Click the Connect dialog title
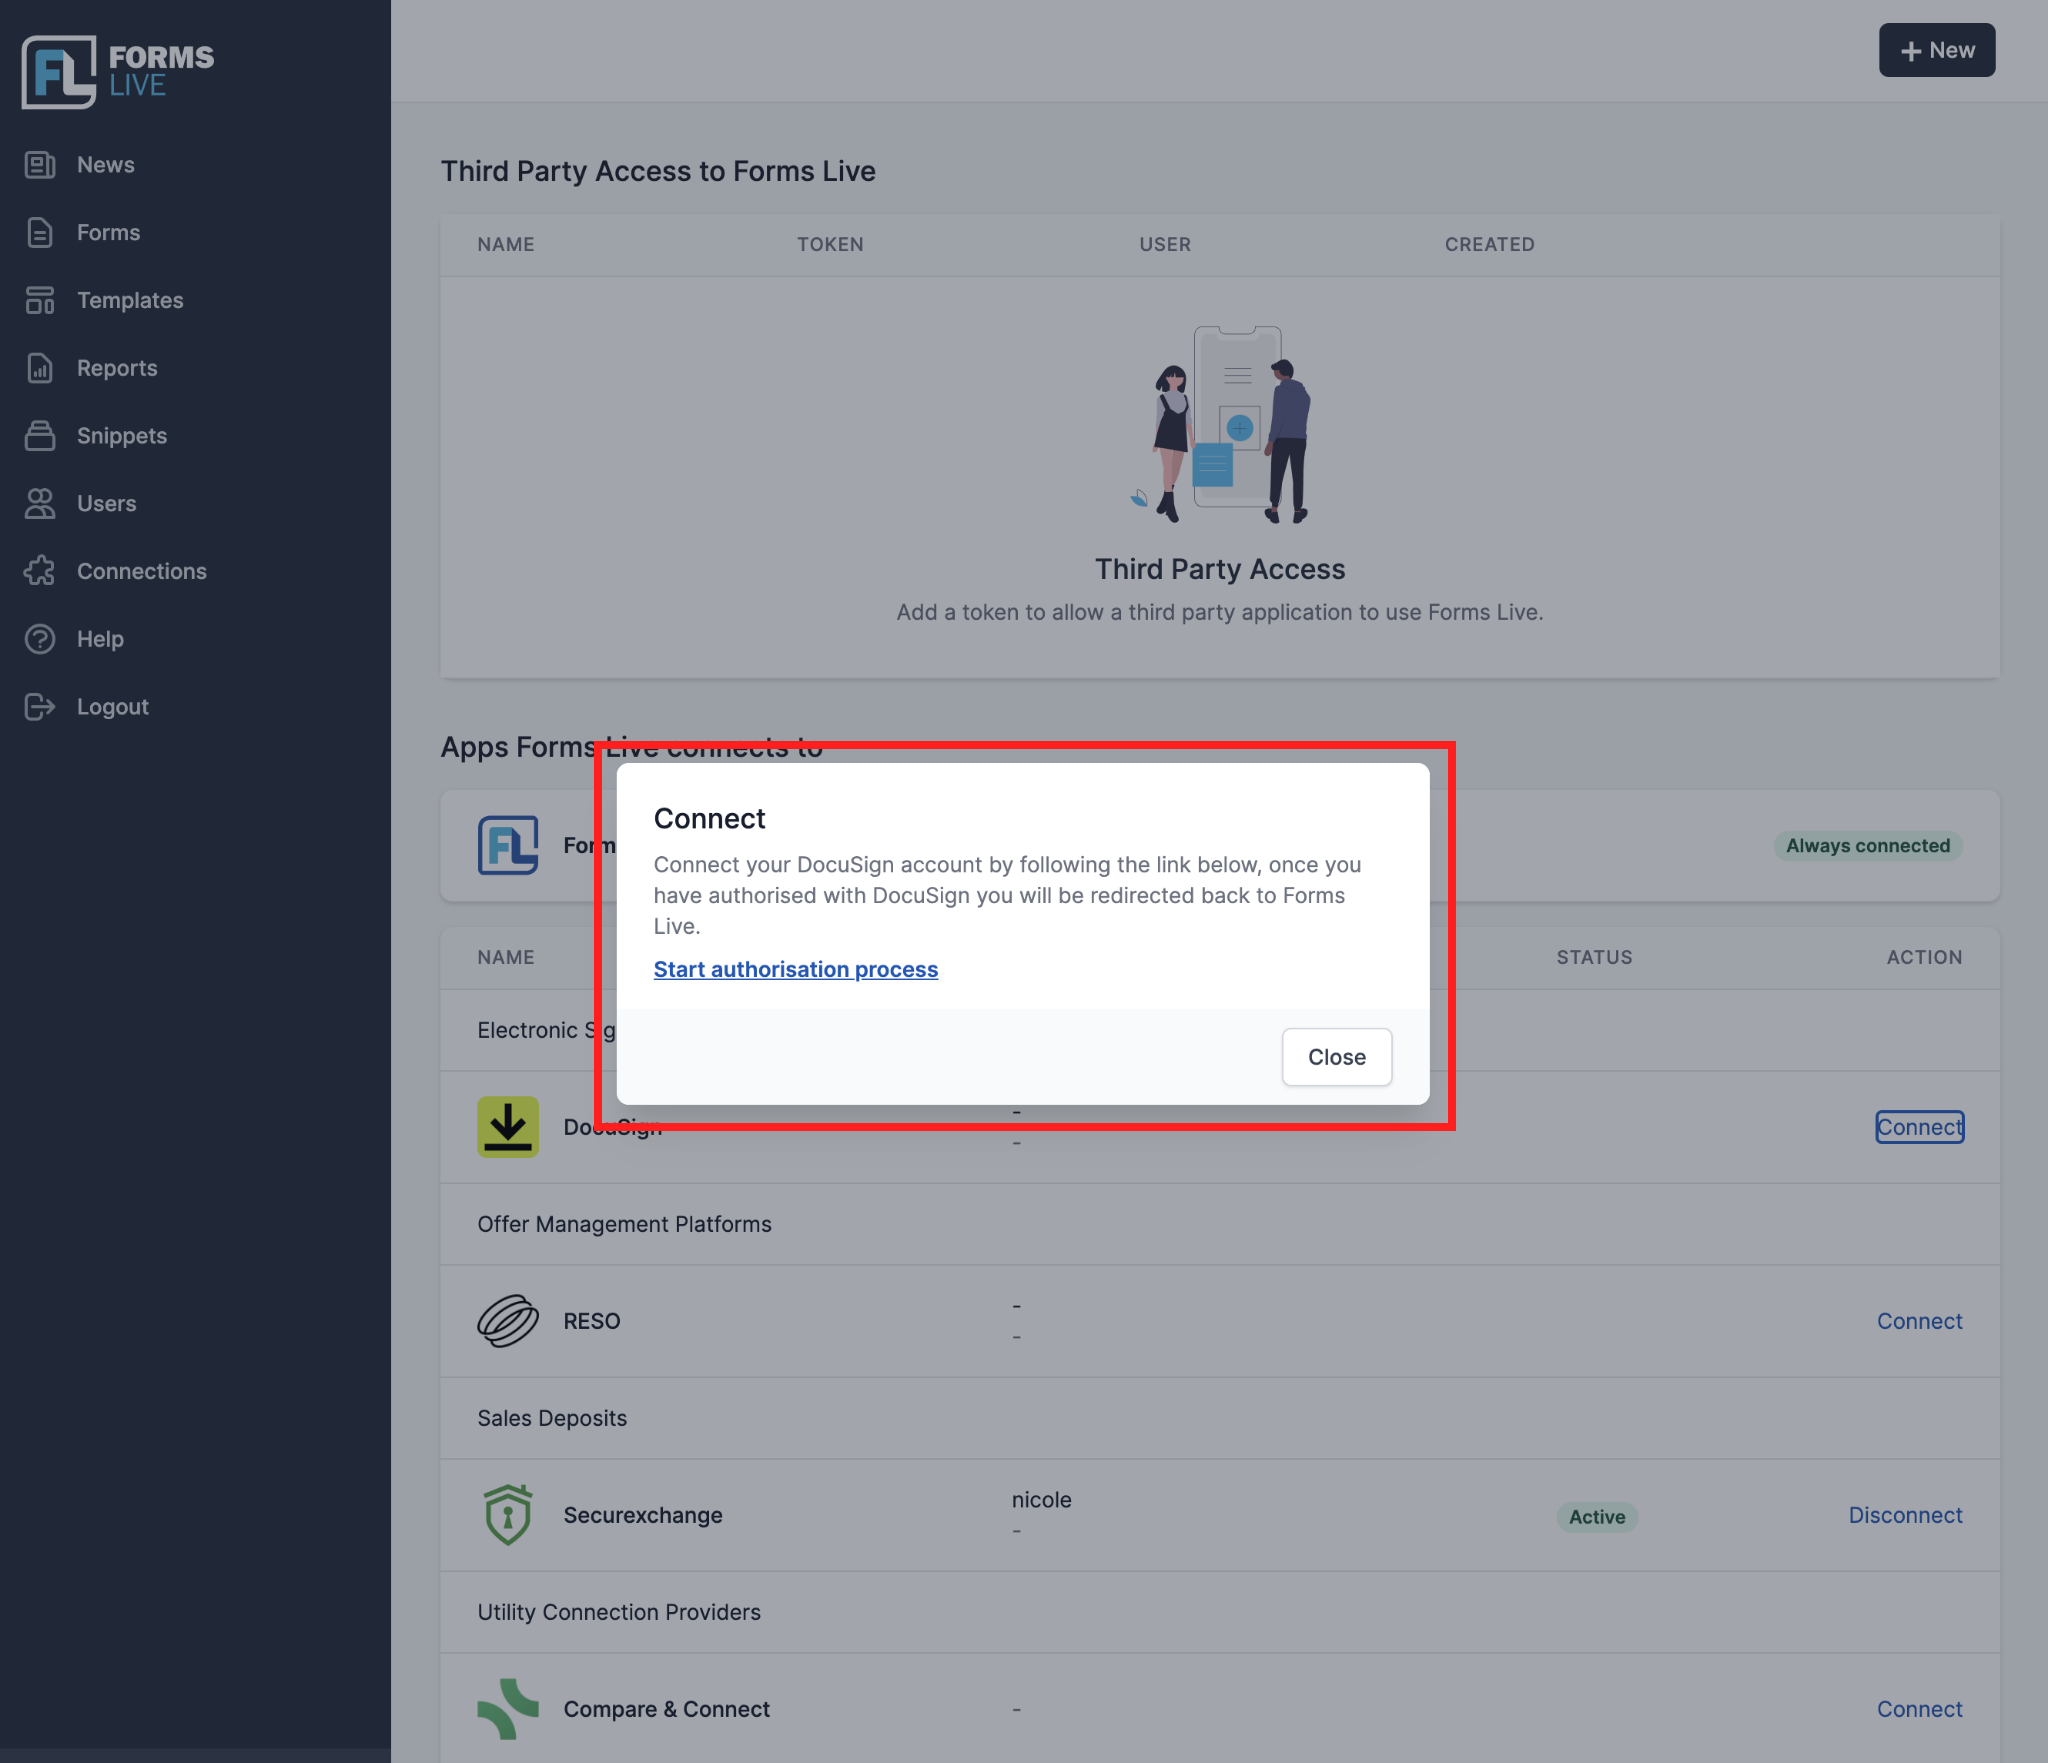The image size is (2048, 1763). pyautogui.click(x=710, y=819)
